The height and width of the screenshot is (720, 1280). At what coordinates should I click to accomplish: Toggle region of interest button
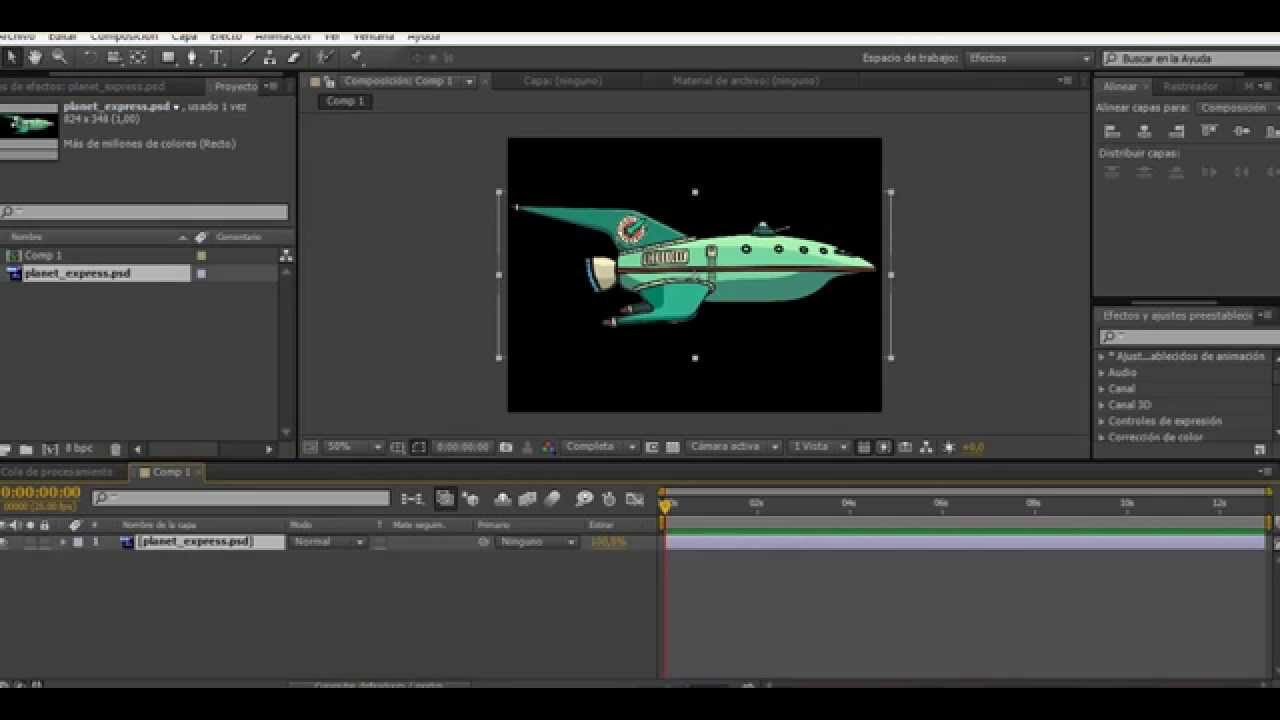pyautogui.click(x=652, y=447)
